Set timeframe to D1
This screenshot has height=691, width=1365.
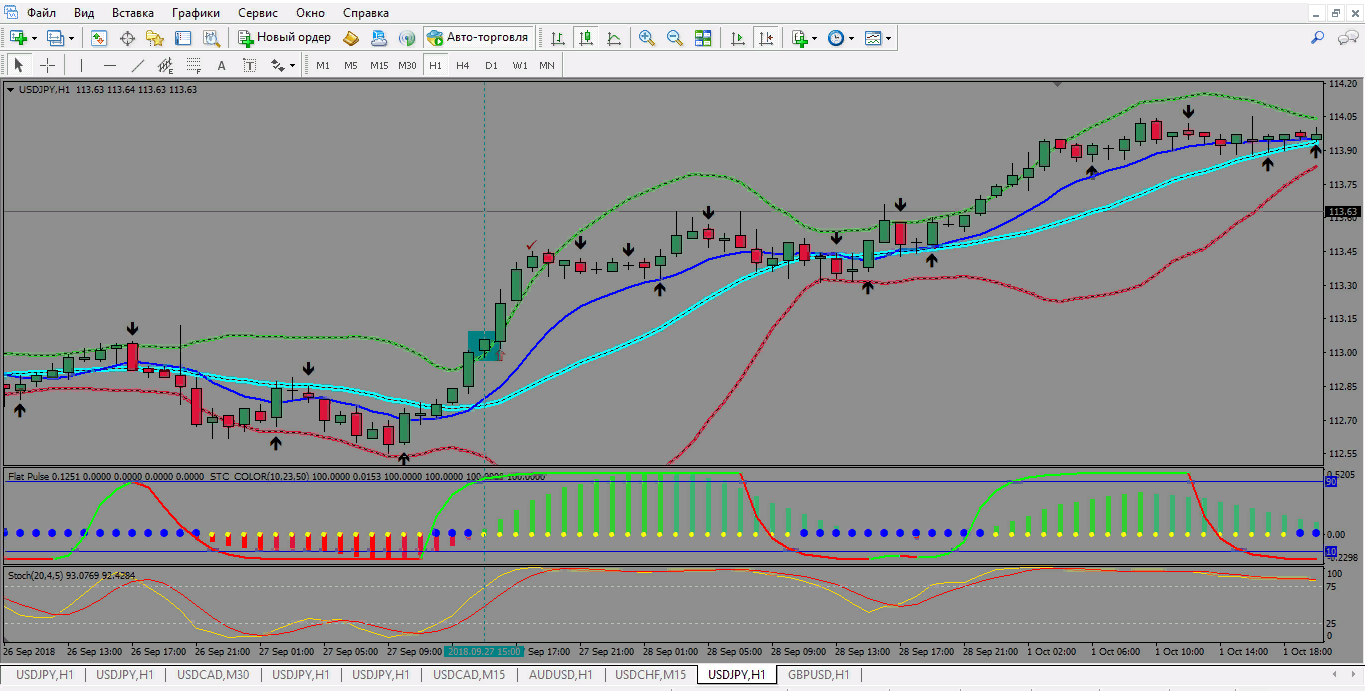(x=491, y=65)
